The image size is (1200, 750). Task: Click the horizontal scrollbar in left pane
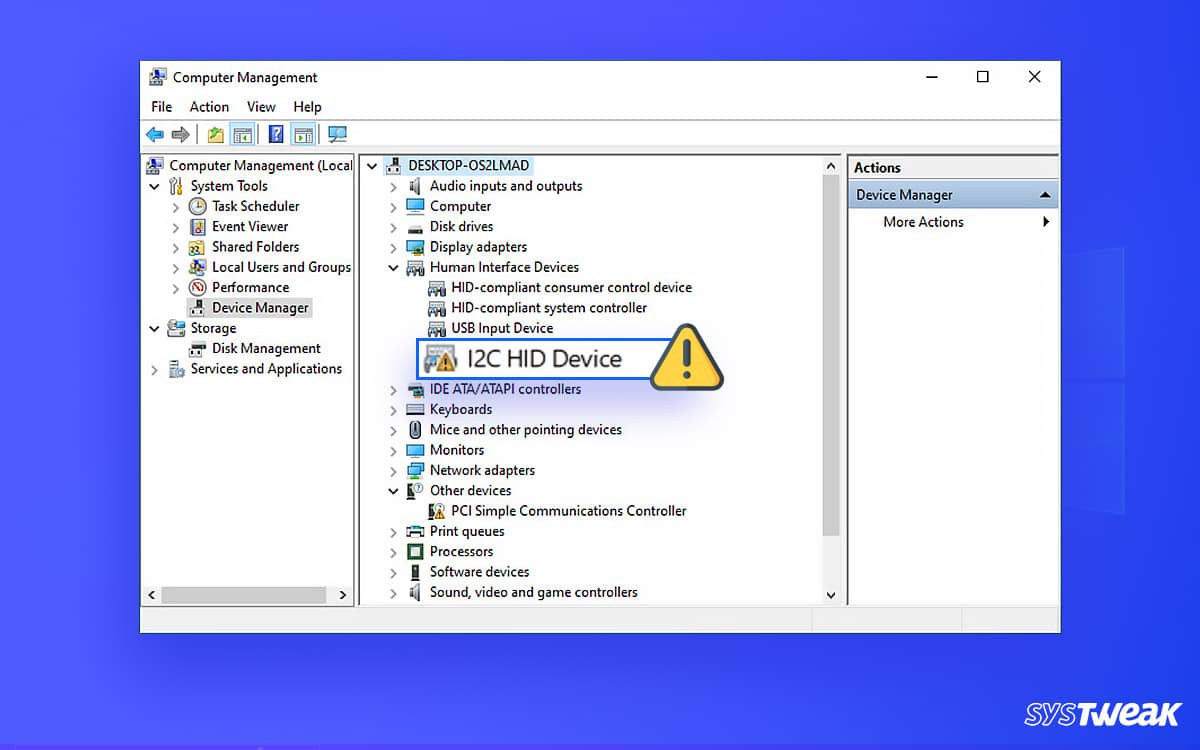(245, 594)
